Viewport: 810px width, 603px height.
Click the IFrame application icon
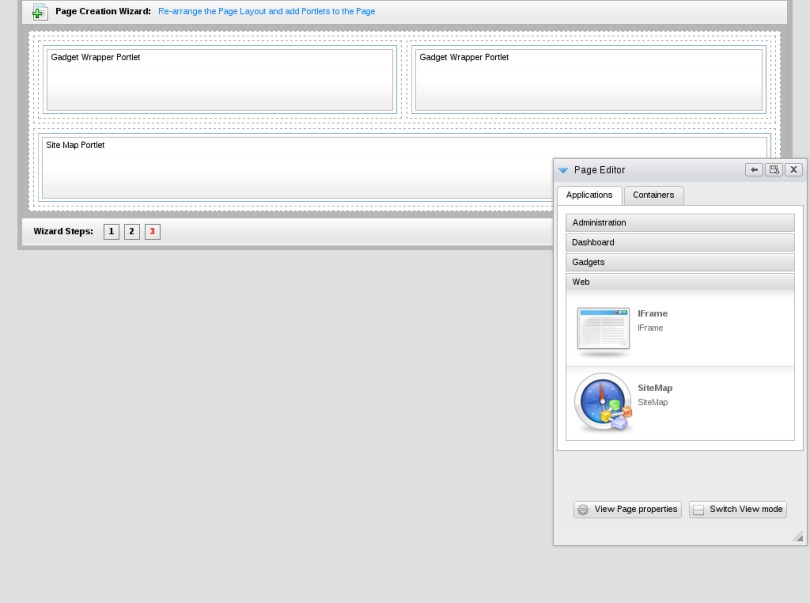click(603, 331)
